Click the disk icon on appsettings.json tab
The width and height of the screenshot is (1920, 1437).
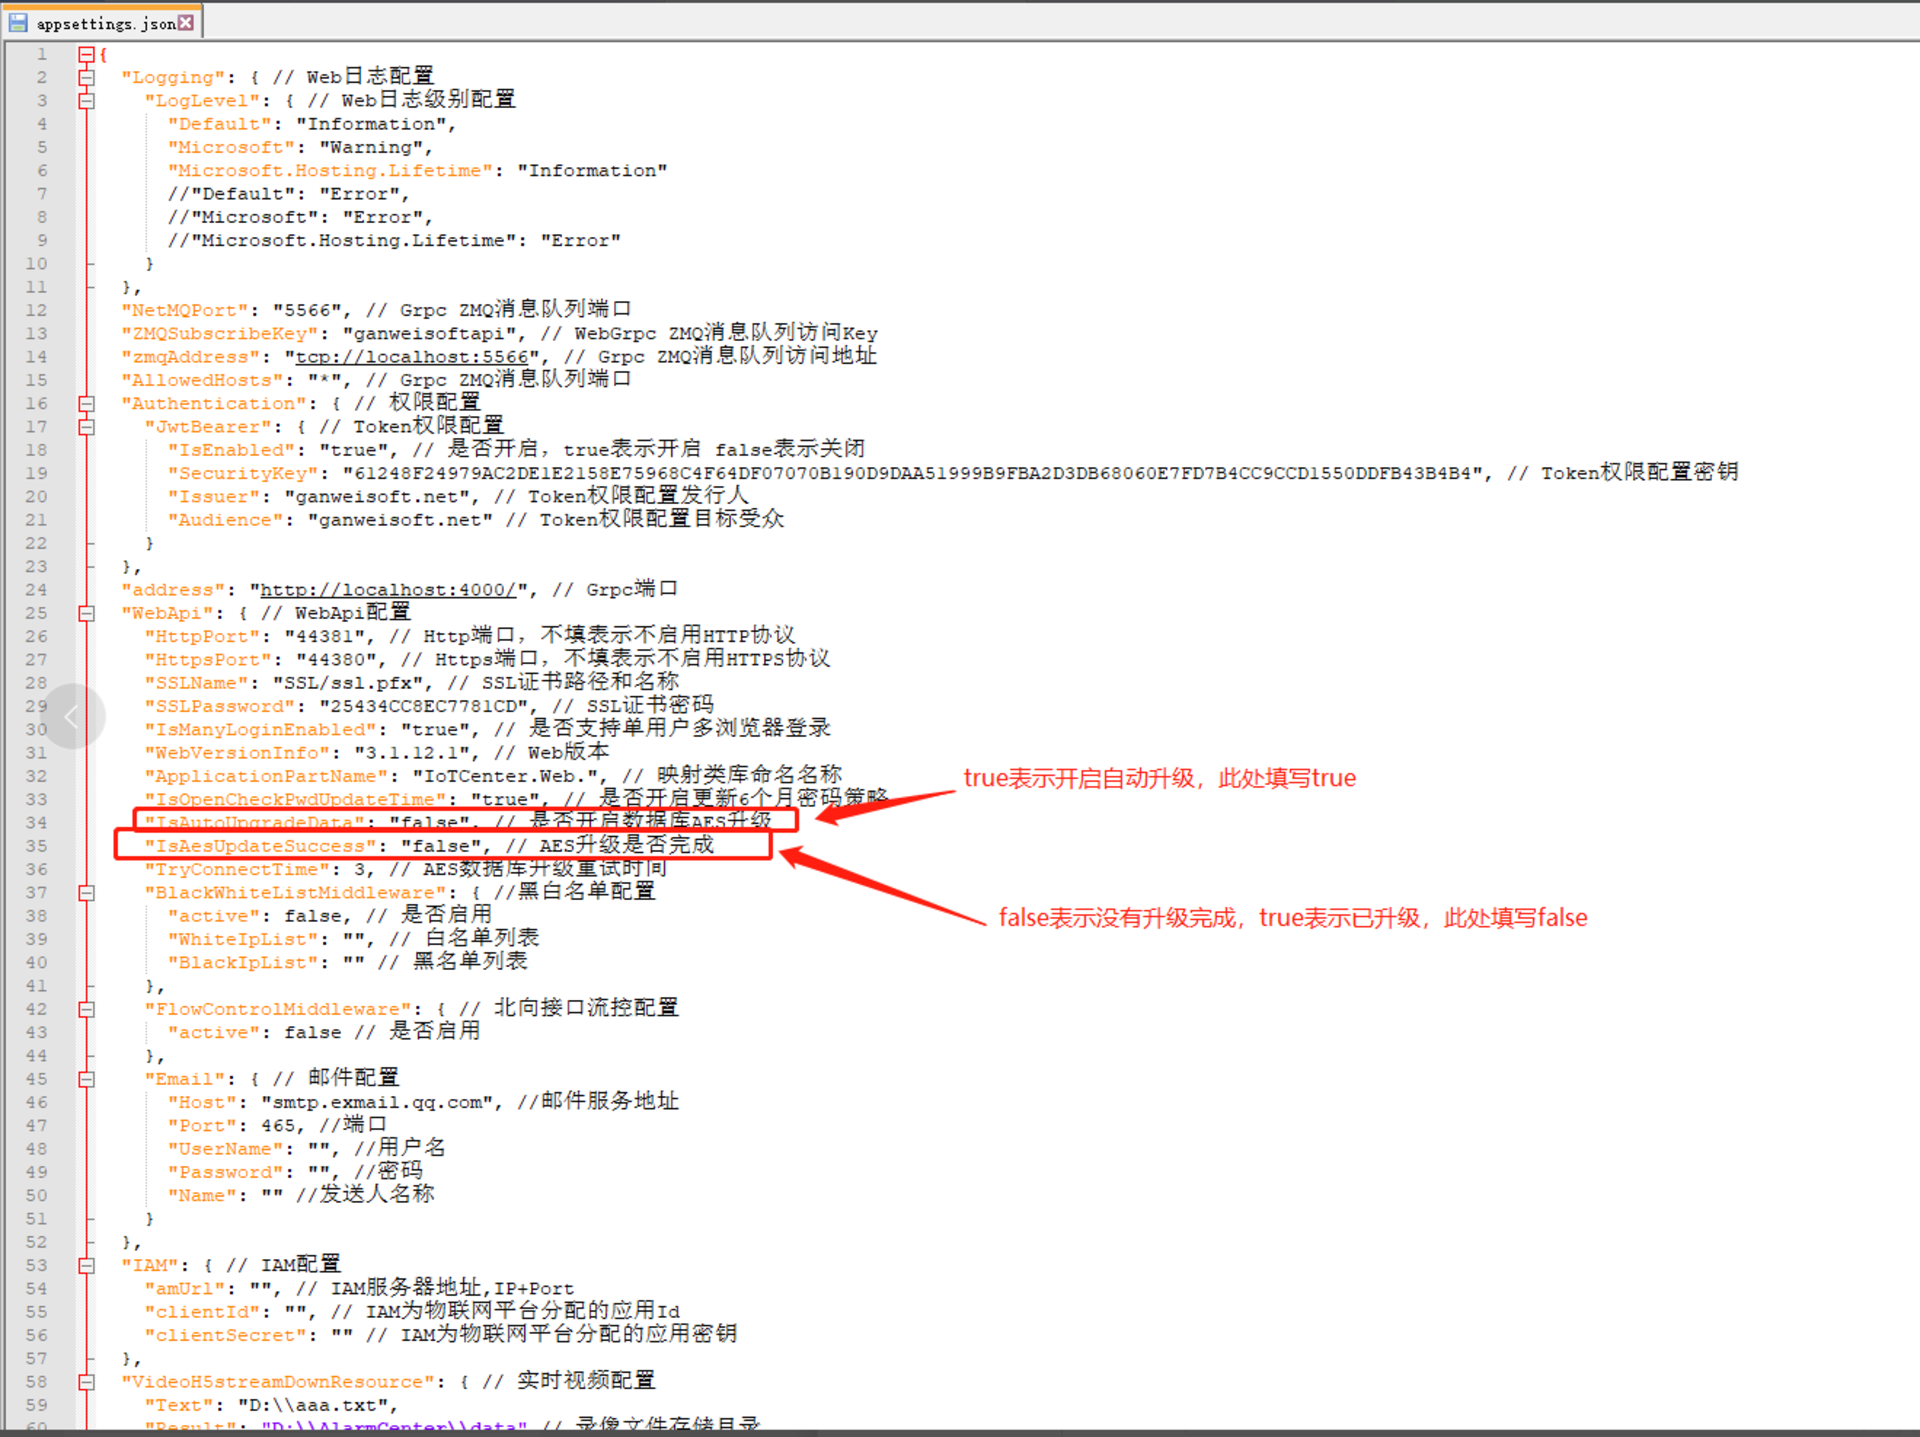[18, 22]
